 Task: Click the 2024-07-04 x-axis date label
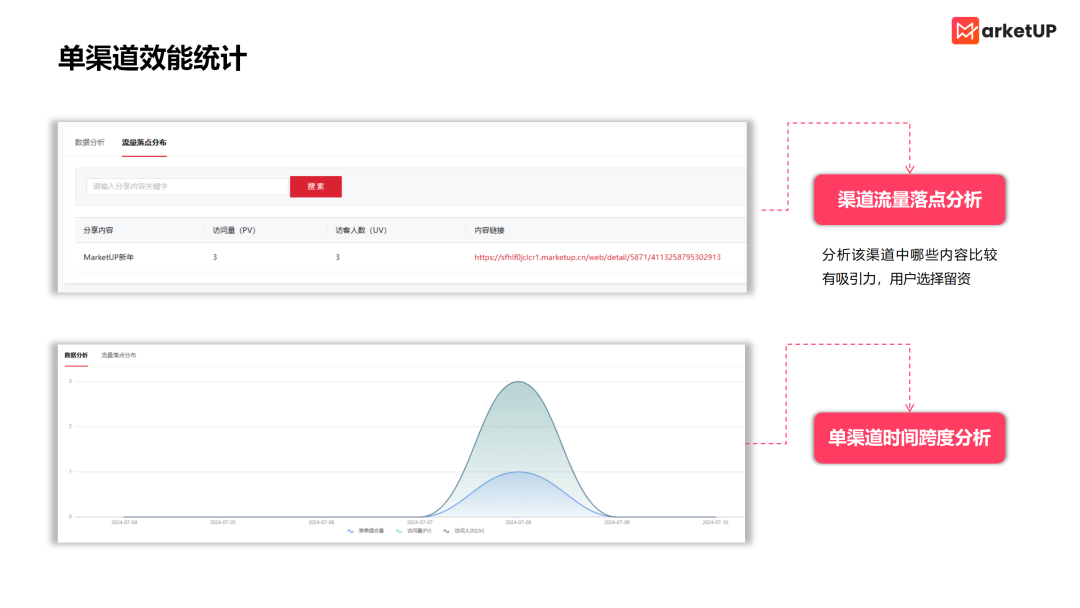click(125, 523)
